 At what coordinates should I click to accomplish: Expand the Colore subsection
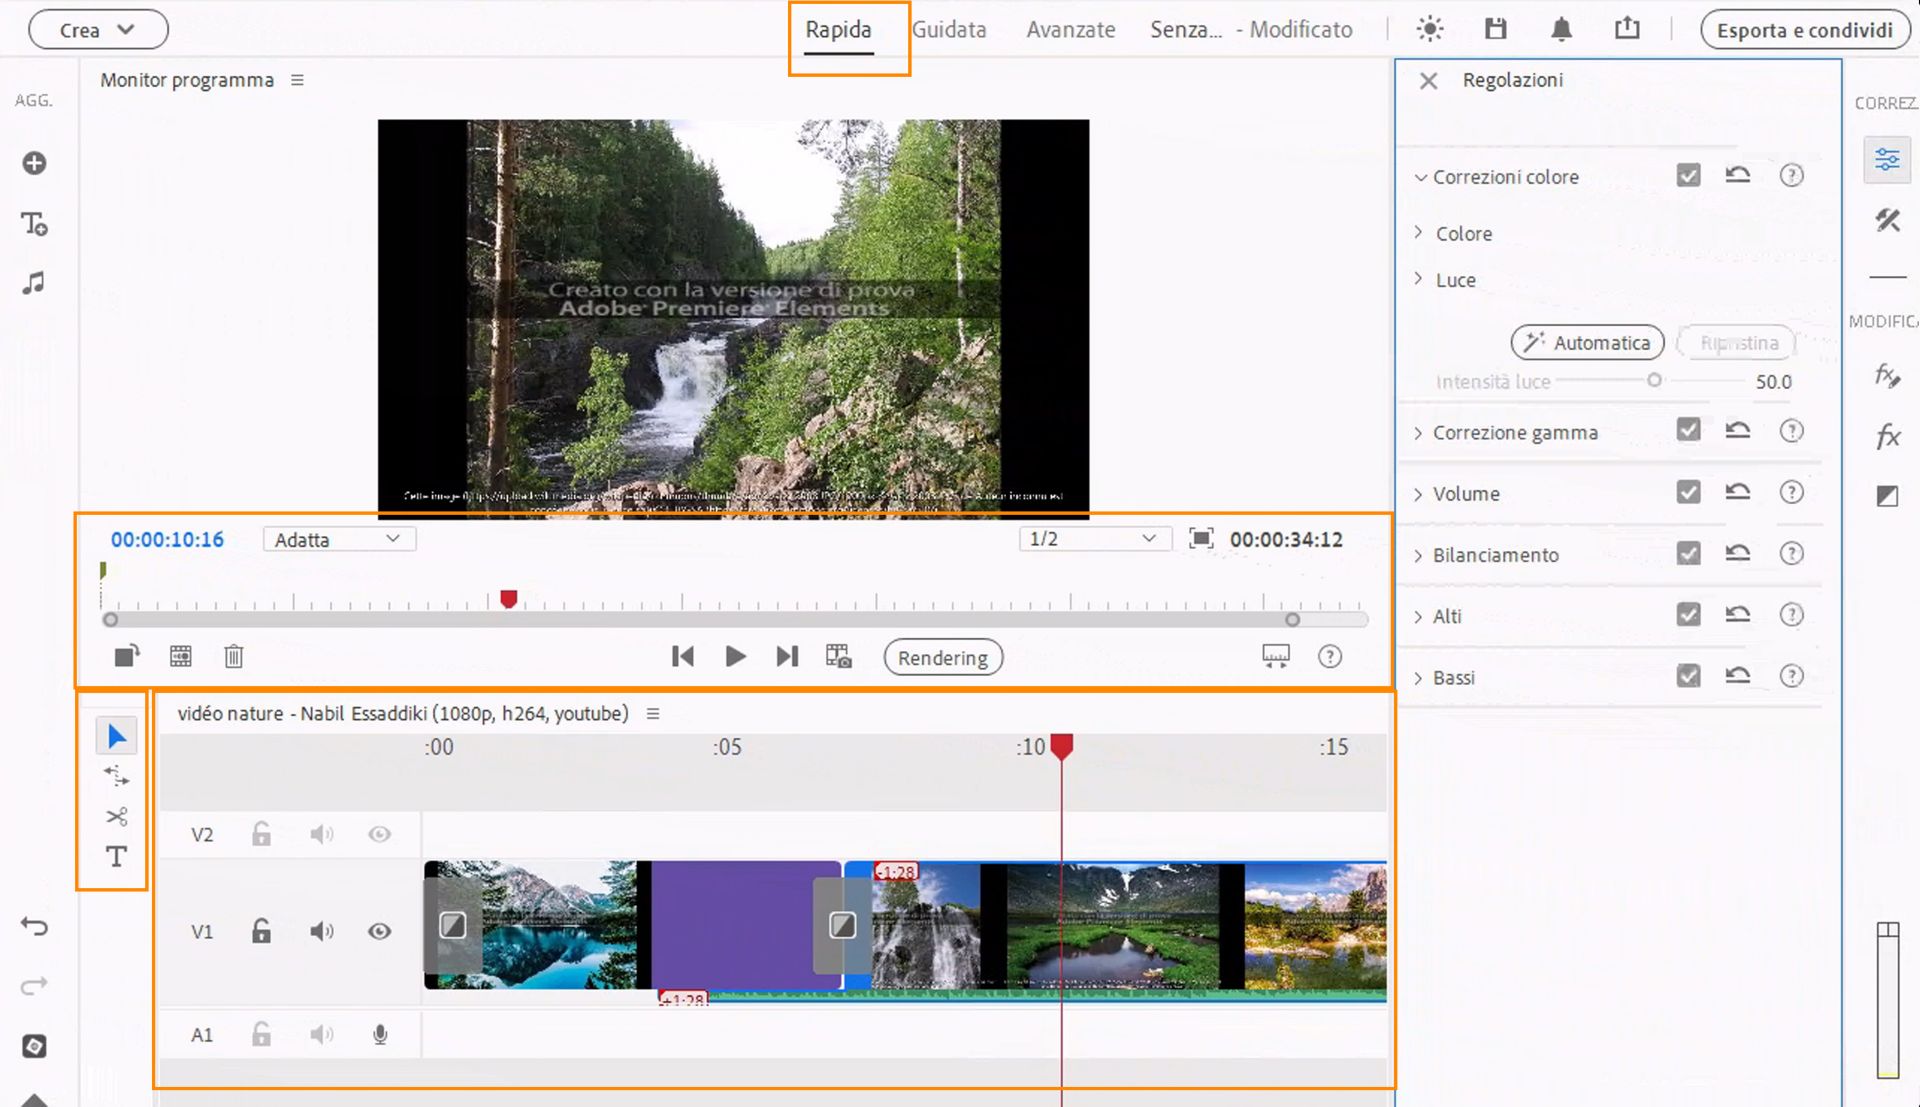(x=1418, y=232)
